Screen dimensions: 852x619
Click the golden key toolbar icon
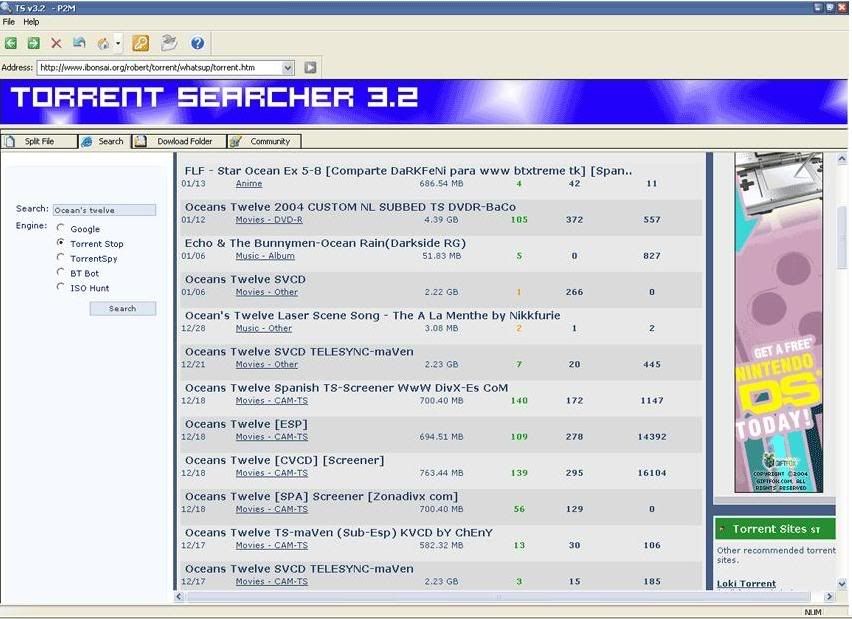point(140,43)
